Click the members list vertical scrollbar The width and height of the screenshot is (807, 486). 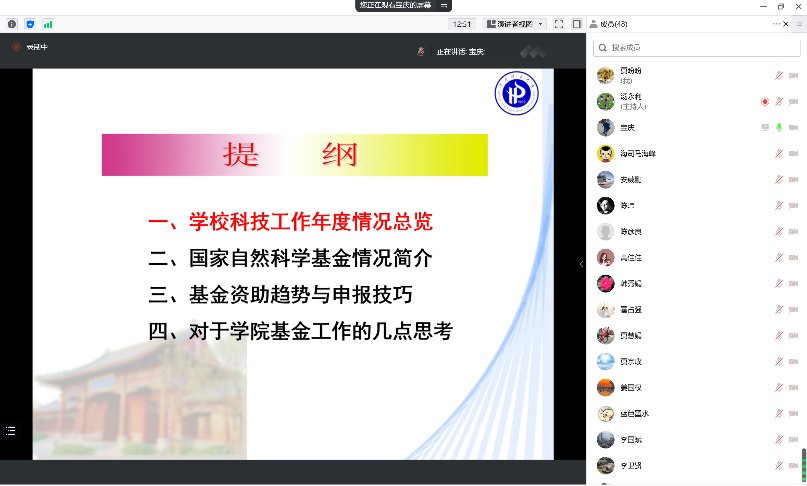[803, 462]
